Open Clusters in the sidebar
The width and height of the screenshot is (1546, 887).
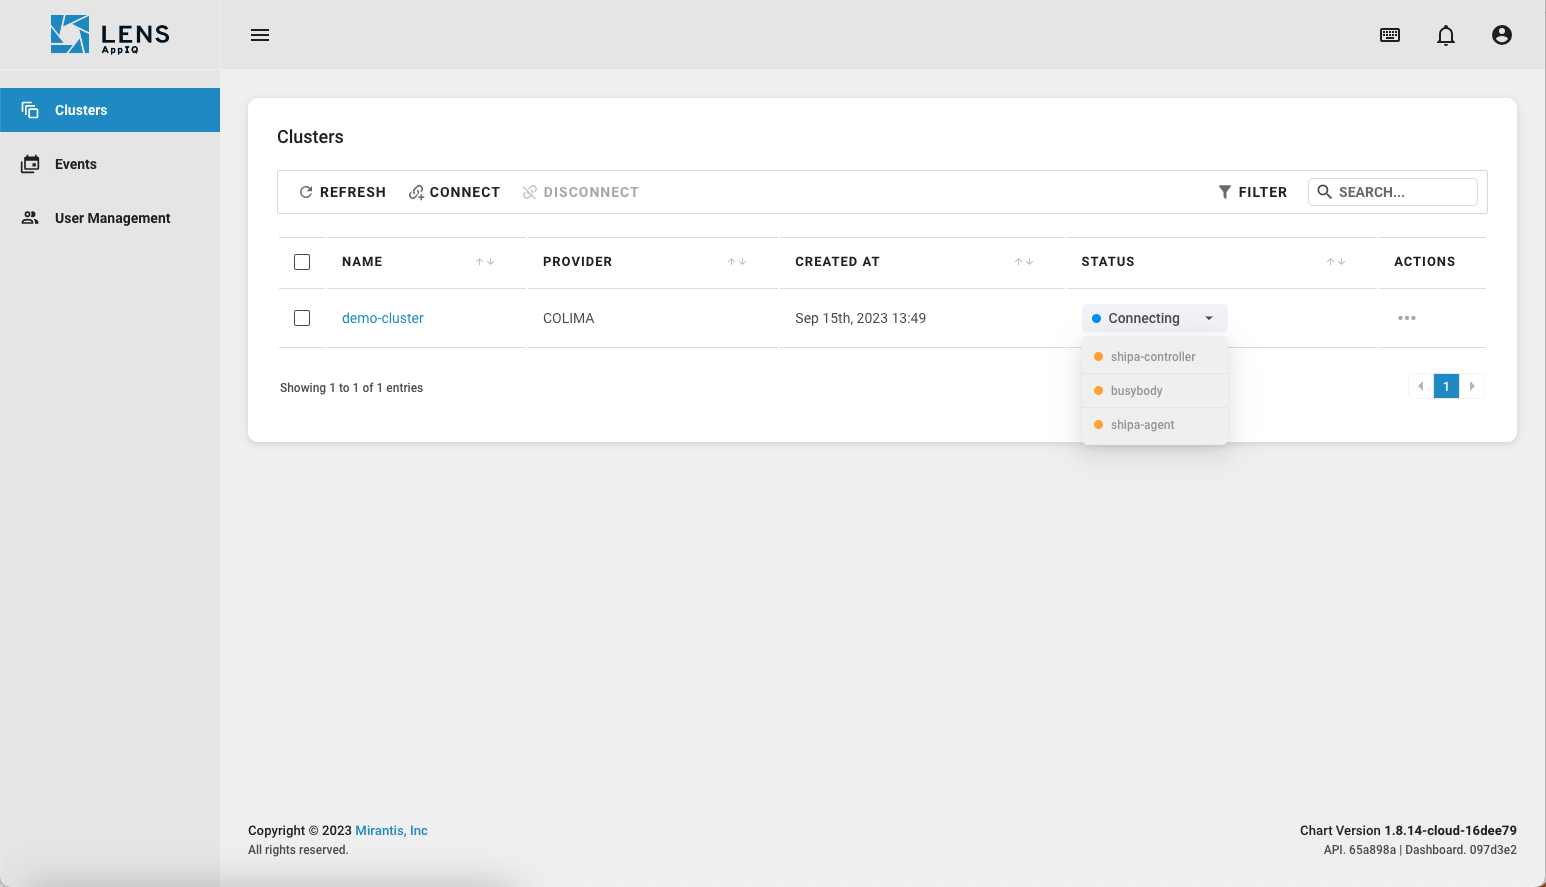[110, 110]
